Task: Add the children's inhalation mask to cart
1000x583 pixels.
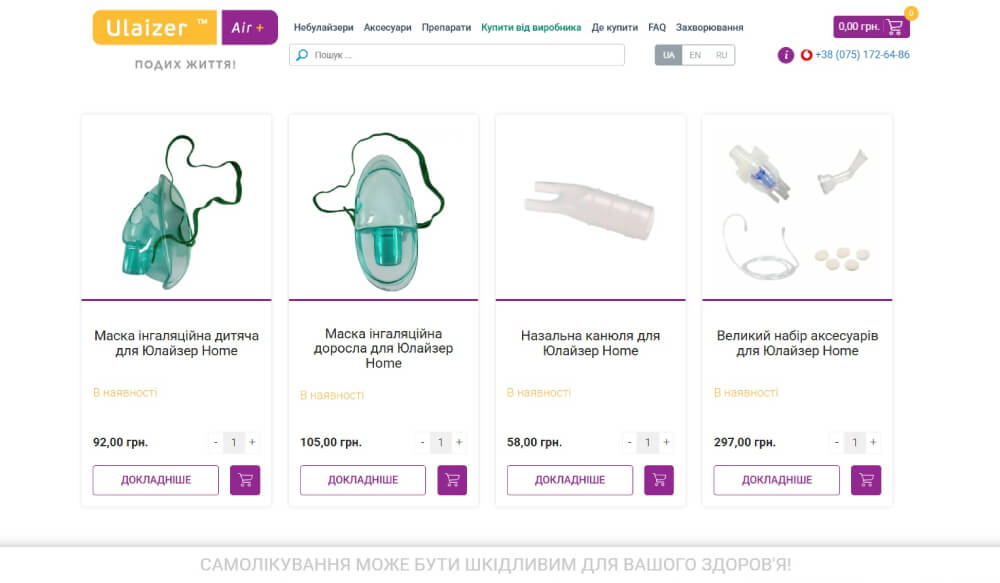Action: 245,480
